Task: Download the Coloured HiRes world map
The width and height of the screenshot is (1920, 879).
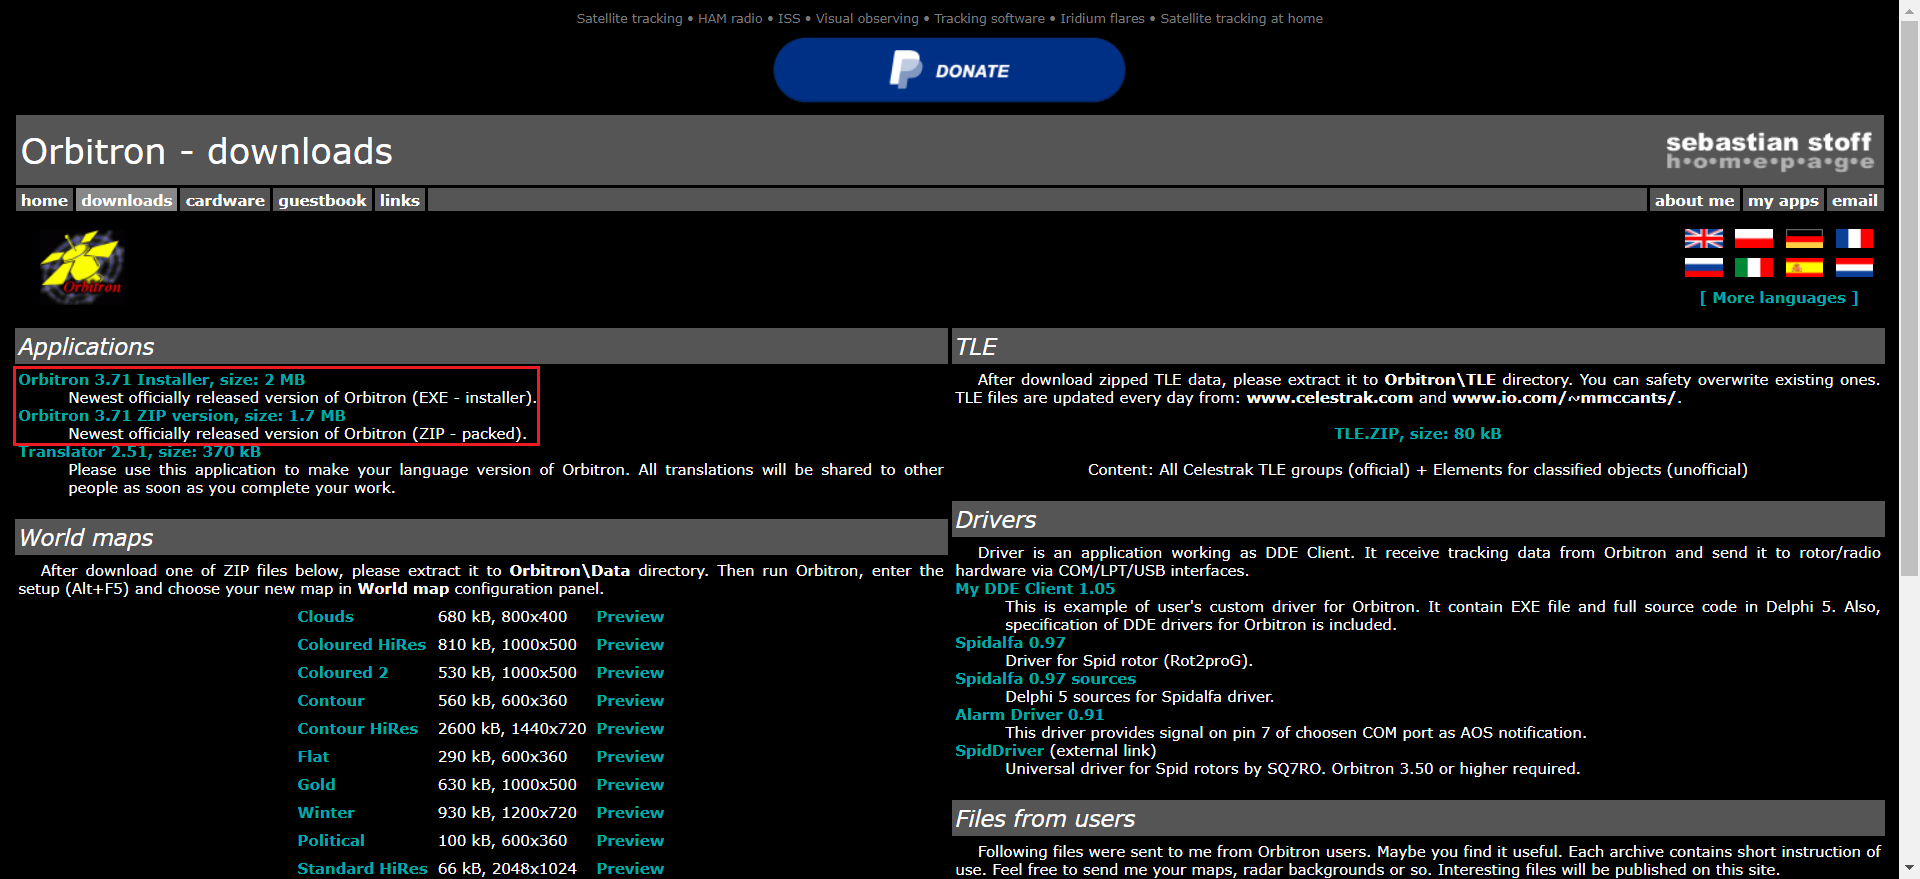Action: pyautogui.click(x=361, y=645)
